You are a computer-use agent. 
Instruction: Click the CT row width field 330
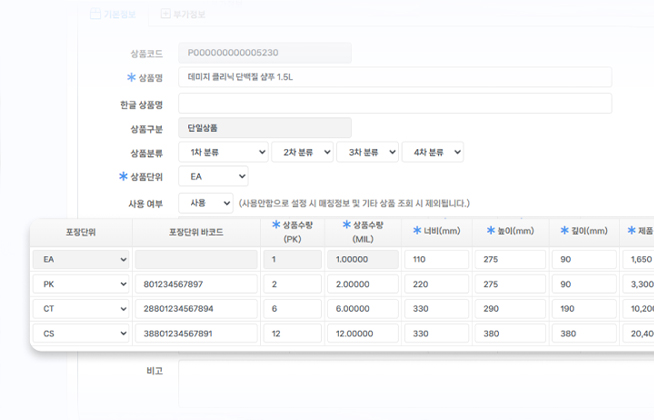[x=437, y=309]
